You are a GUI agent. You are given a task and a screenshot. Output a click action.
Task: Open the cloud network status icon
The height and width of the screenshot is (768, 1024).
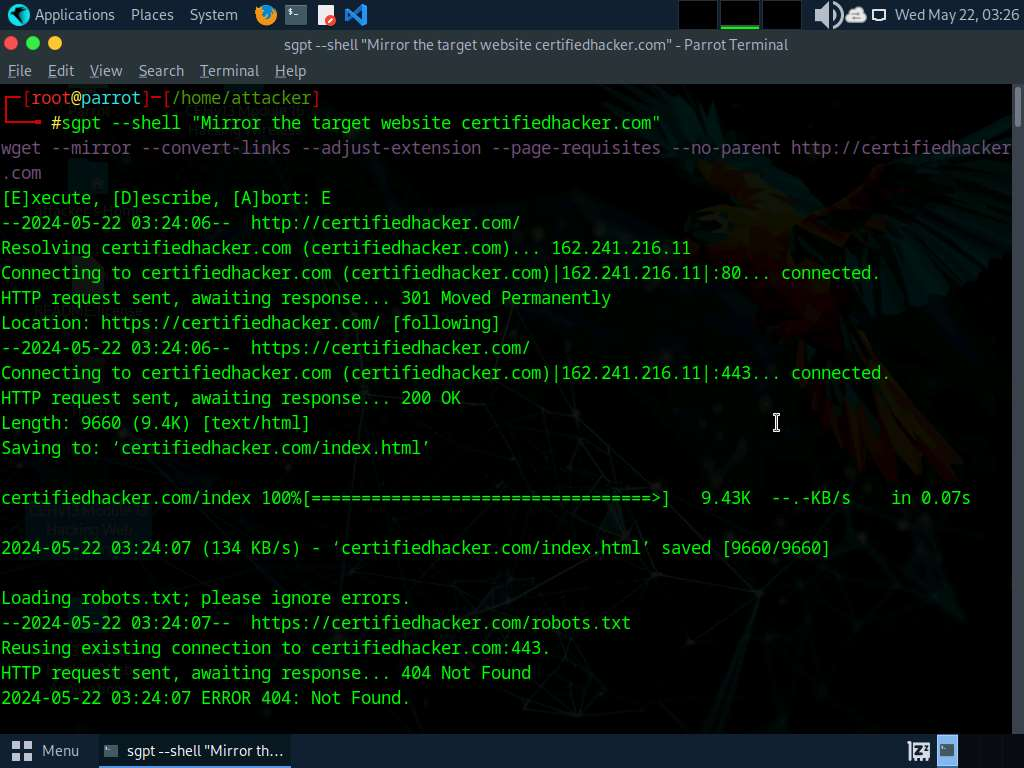coord(856,15)
